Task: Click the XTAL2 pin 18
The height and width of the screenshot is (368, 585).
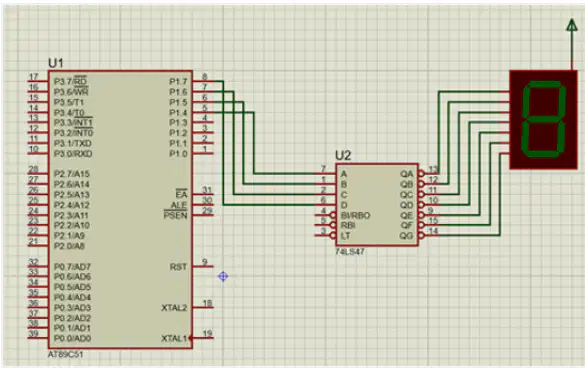Action: [203, 307]
